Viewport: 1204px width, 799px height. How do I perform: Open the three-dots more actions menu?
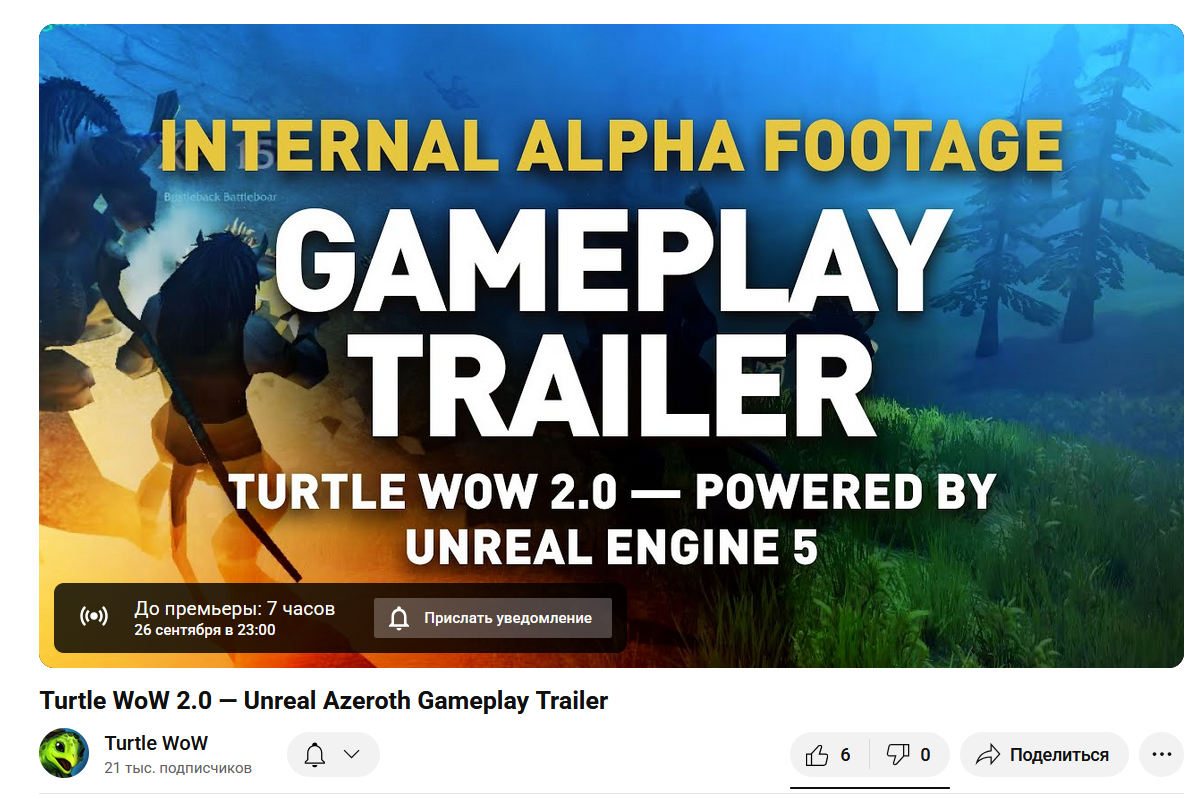[1161, 754]
